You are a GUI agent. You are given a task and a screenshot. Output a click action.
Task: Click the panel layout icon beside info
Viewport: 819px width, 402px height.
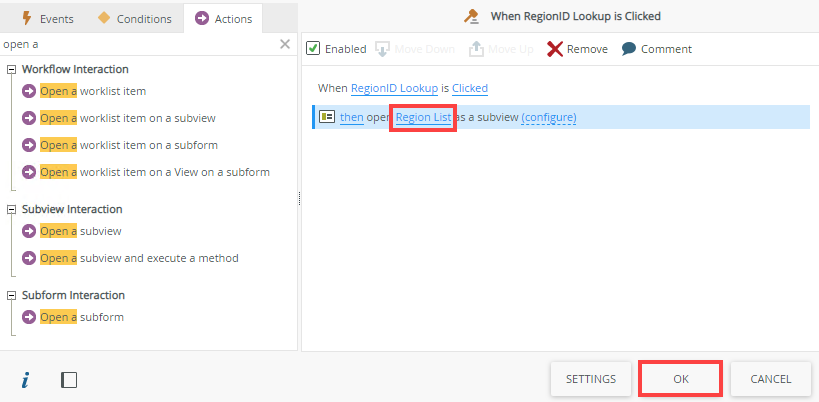click(x=69, y=380)
